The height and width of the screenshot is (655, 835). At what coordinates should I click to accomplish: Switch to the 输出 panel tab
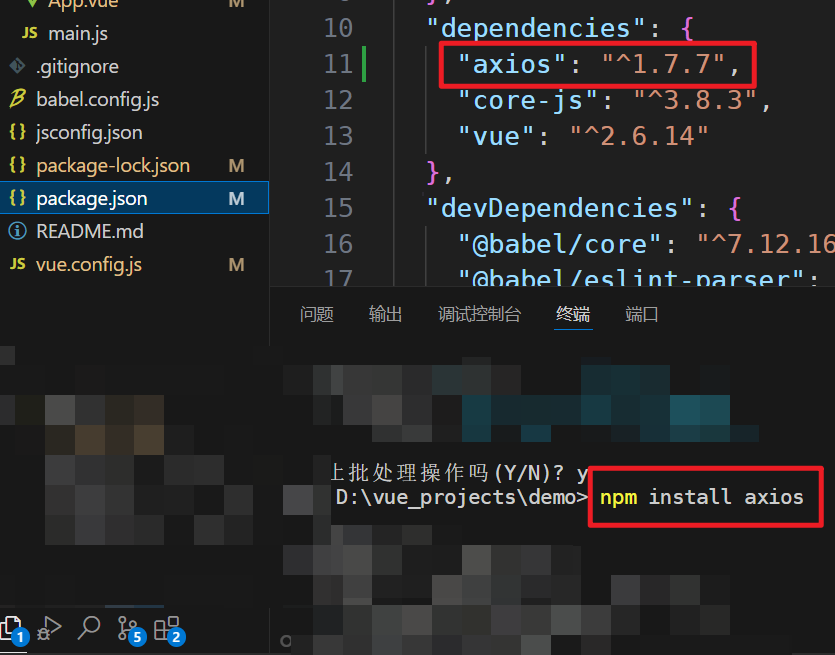click(385, 314)
